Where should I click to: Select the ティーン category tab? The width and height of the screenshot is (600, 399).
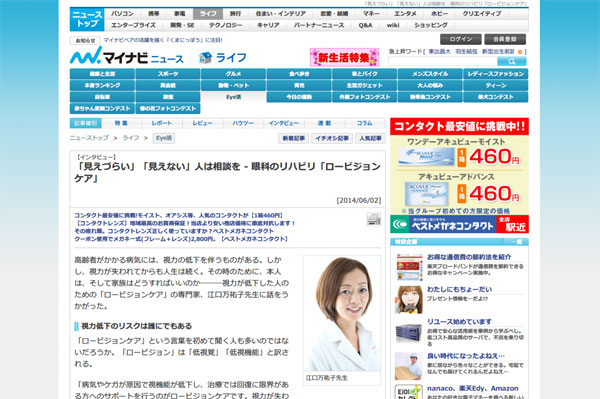(496, 85)
